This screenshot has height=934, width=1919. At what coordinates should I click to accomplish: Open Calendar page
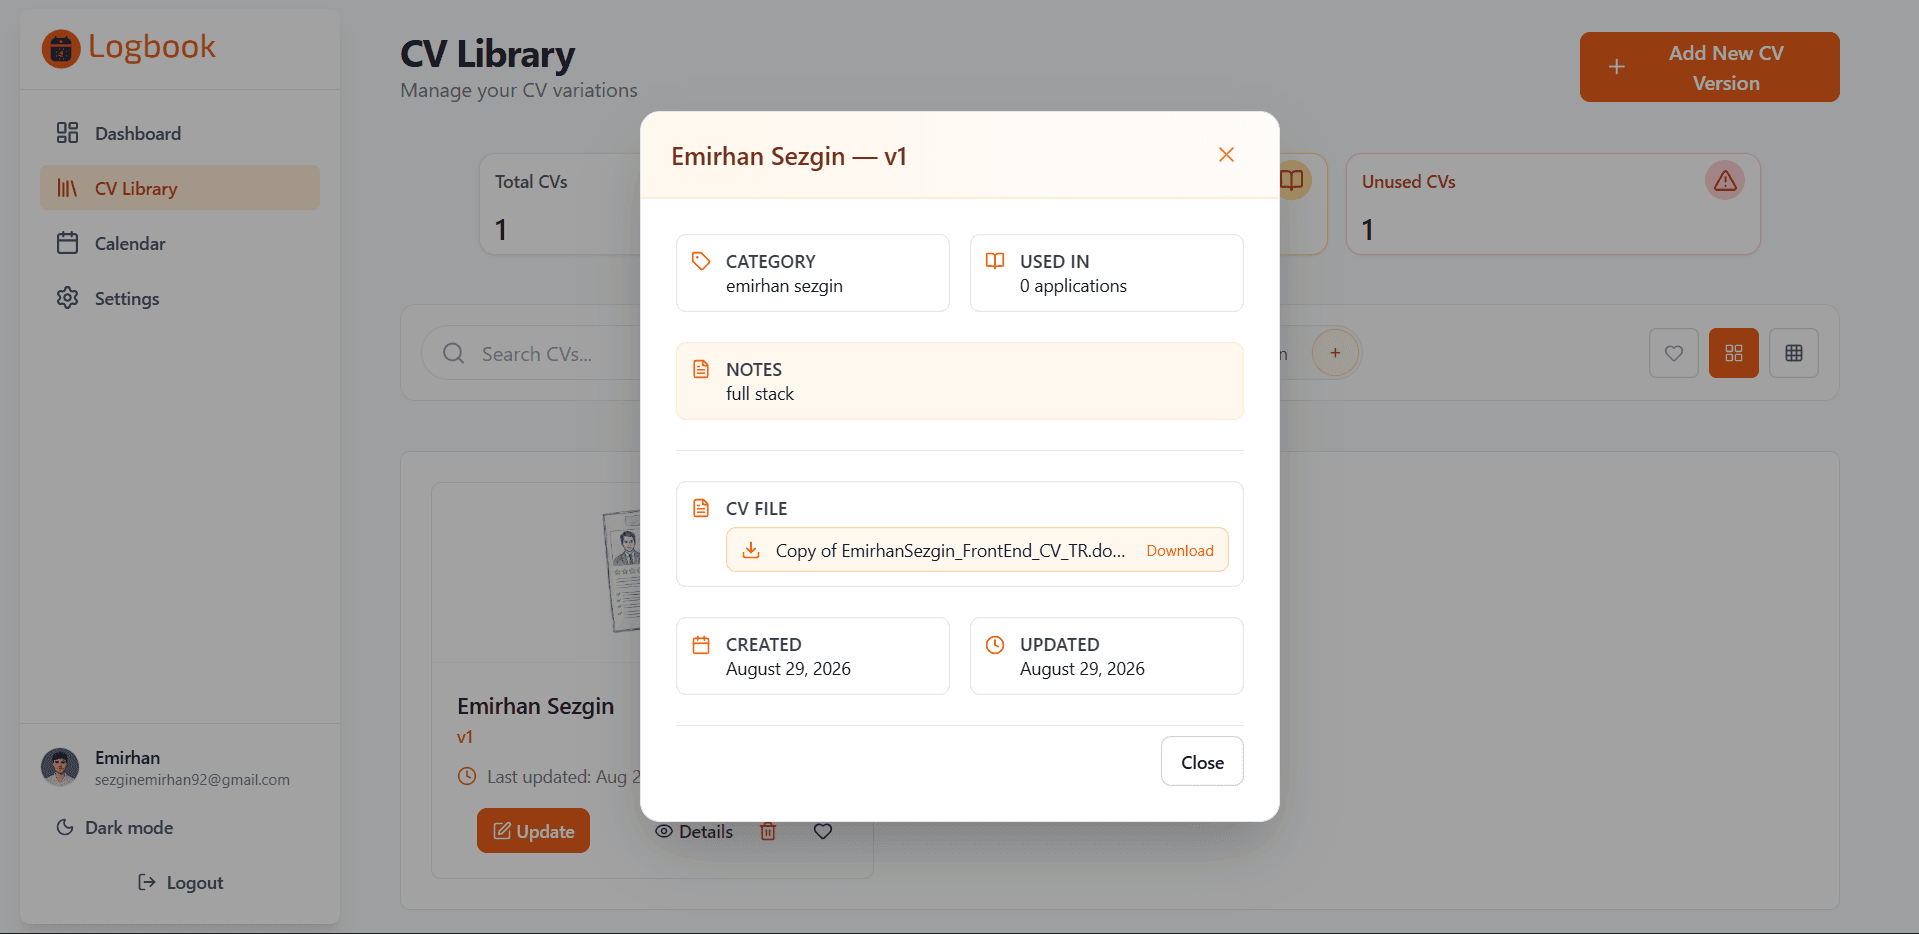[x=180, y=243]
